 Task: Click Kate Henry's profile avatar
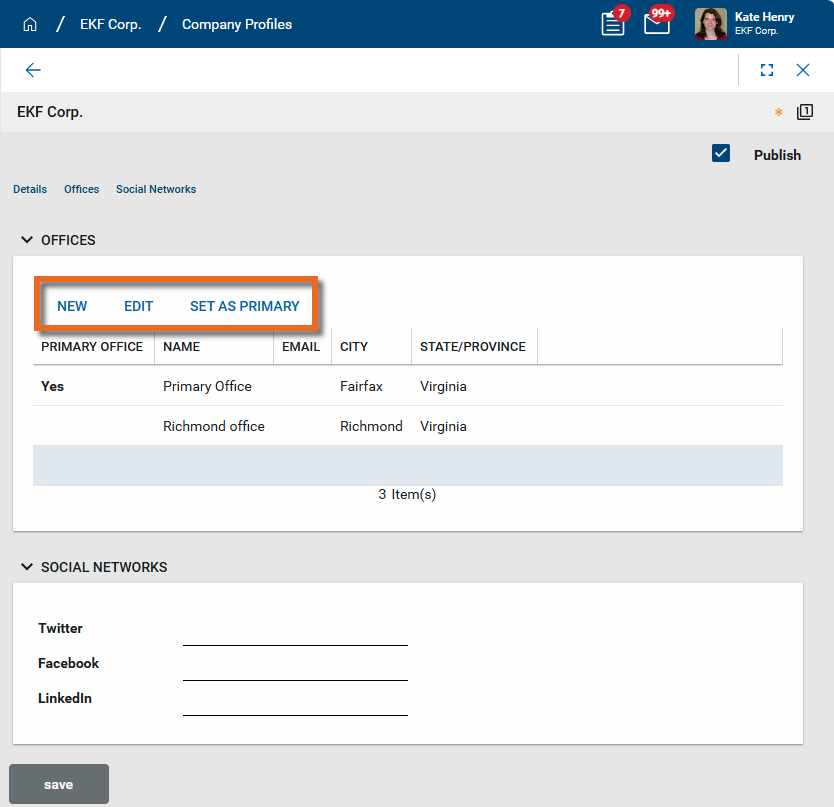coord(711,24)
